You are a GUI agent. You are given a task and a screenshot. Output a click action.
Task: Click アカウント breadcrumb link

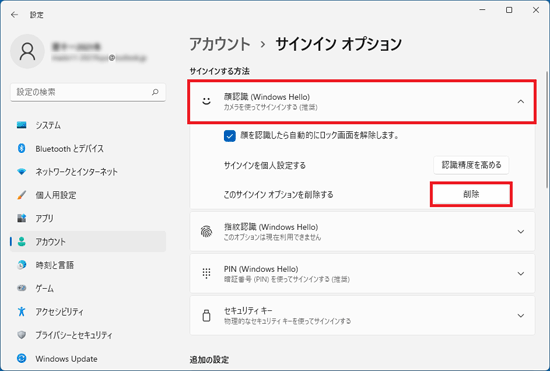click(x=220, y=45)
